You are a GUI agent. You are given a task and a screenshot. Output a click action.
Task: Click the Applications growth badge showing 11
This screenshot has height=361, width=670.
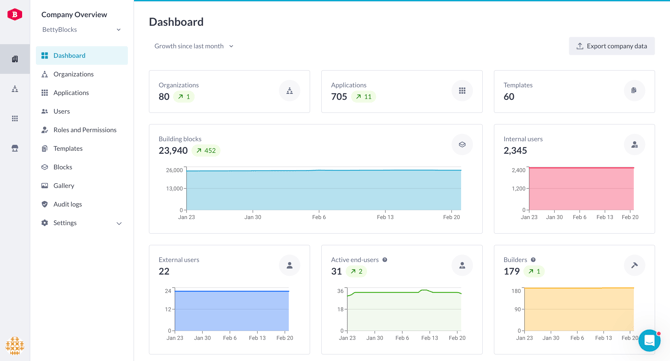(x=364, y=97)
